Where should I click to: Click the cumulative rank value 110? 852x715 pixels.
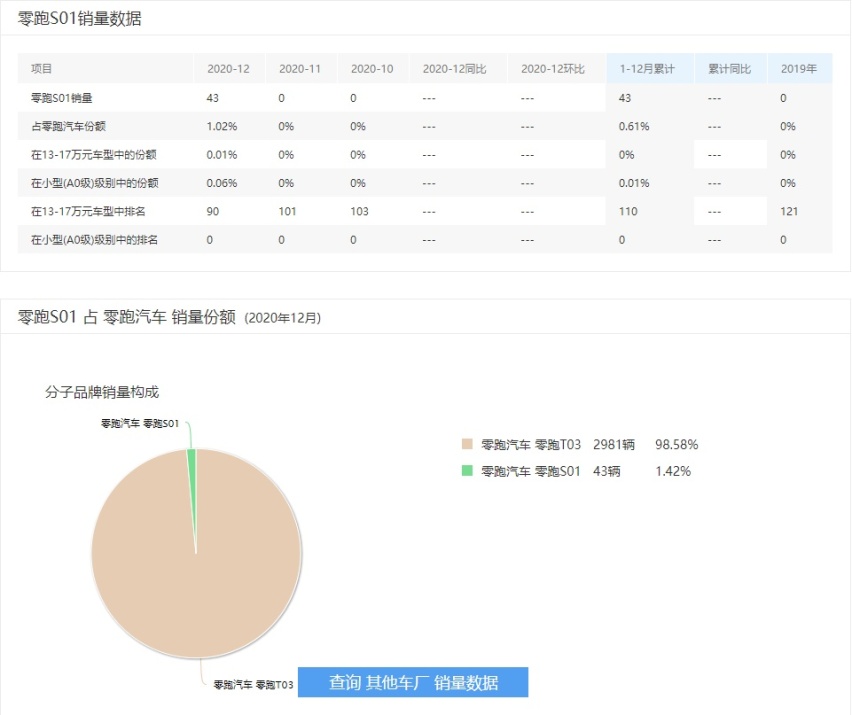(628, 211)
